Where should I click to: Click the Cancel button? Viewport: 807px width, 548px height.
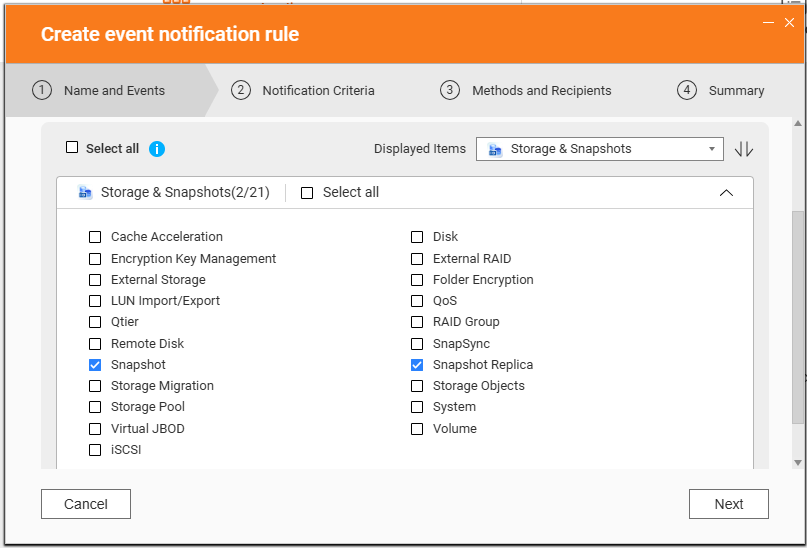click(86, 504)
